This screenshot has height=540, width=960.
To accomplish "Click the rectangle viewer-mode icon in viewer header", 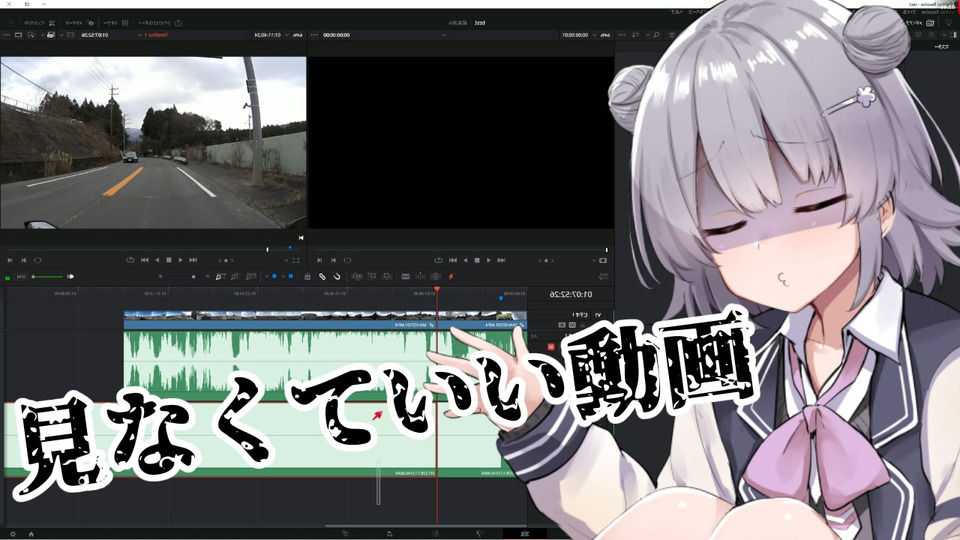I will [x=18, y=35].
